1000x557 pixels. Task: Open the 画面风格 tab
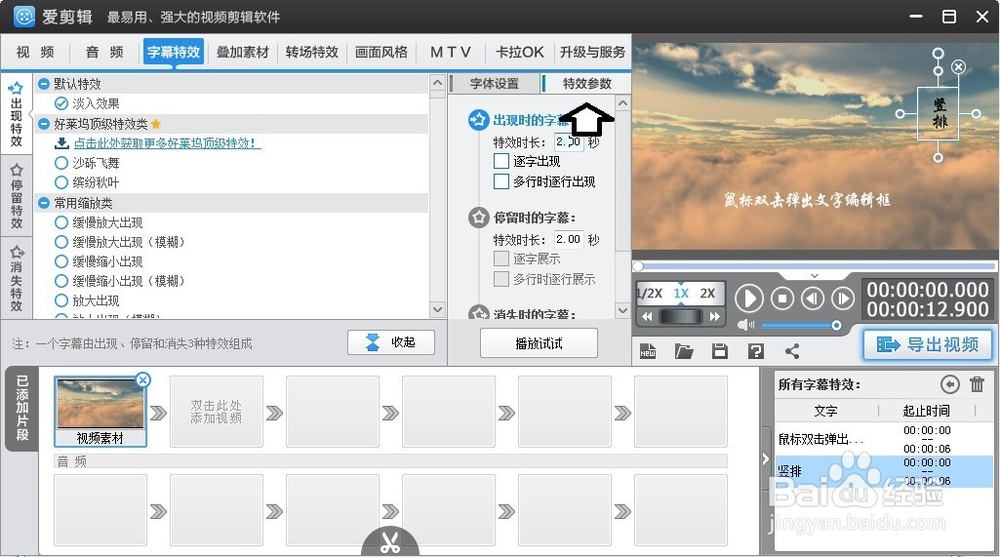coord(381,52)
